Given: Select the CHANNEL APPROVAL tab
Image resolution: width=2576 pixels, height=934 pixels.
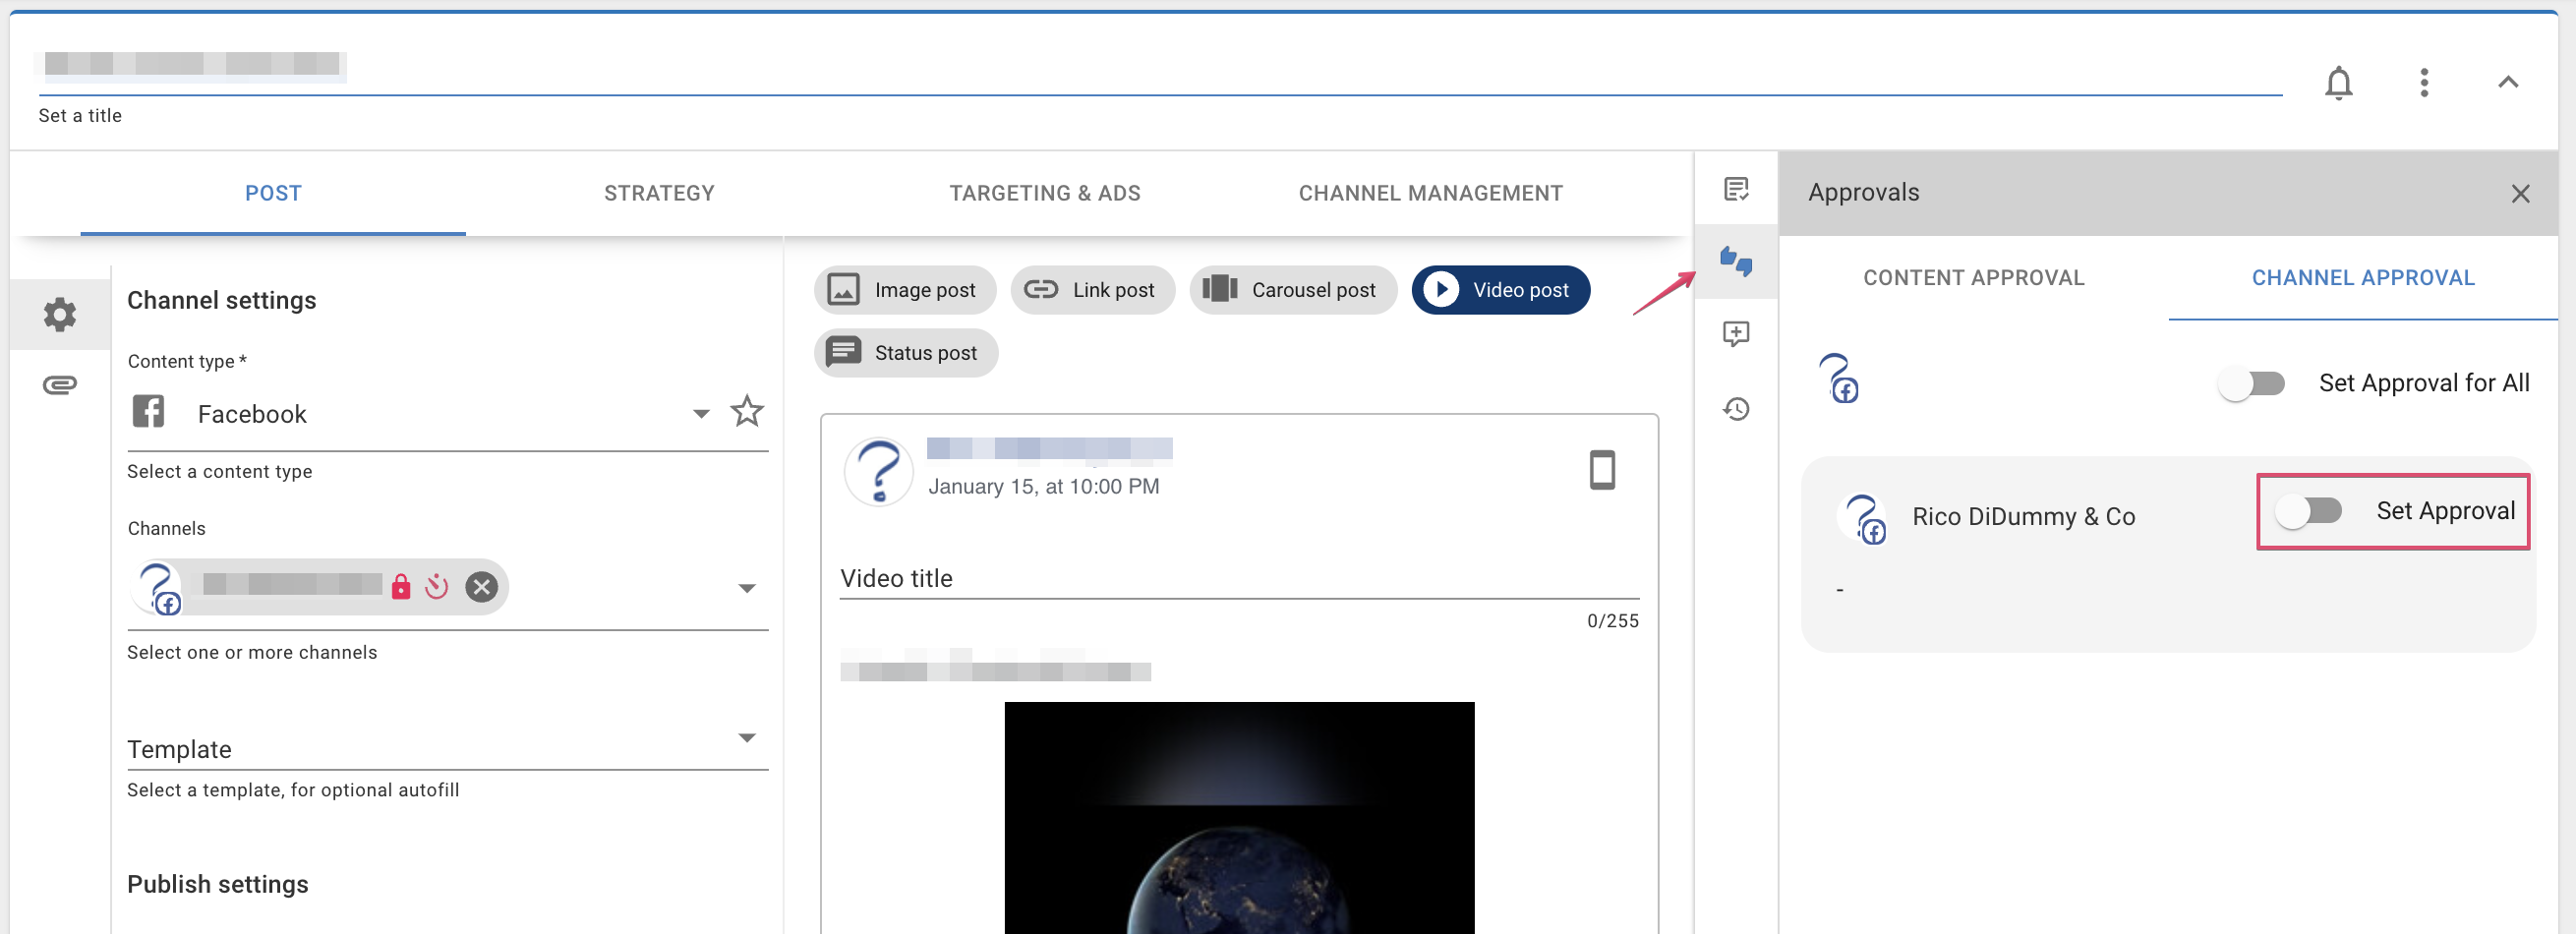Looking at the screenshot, I should coord(2362,278).
